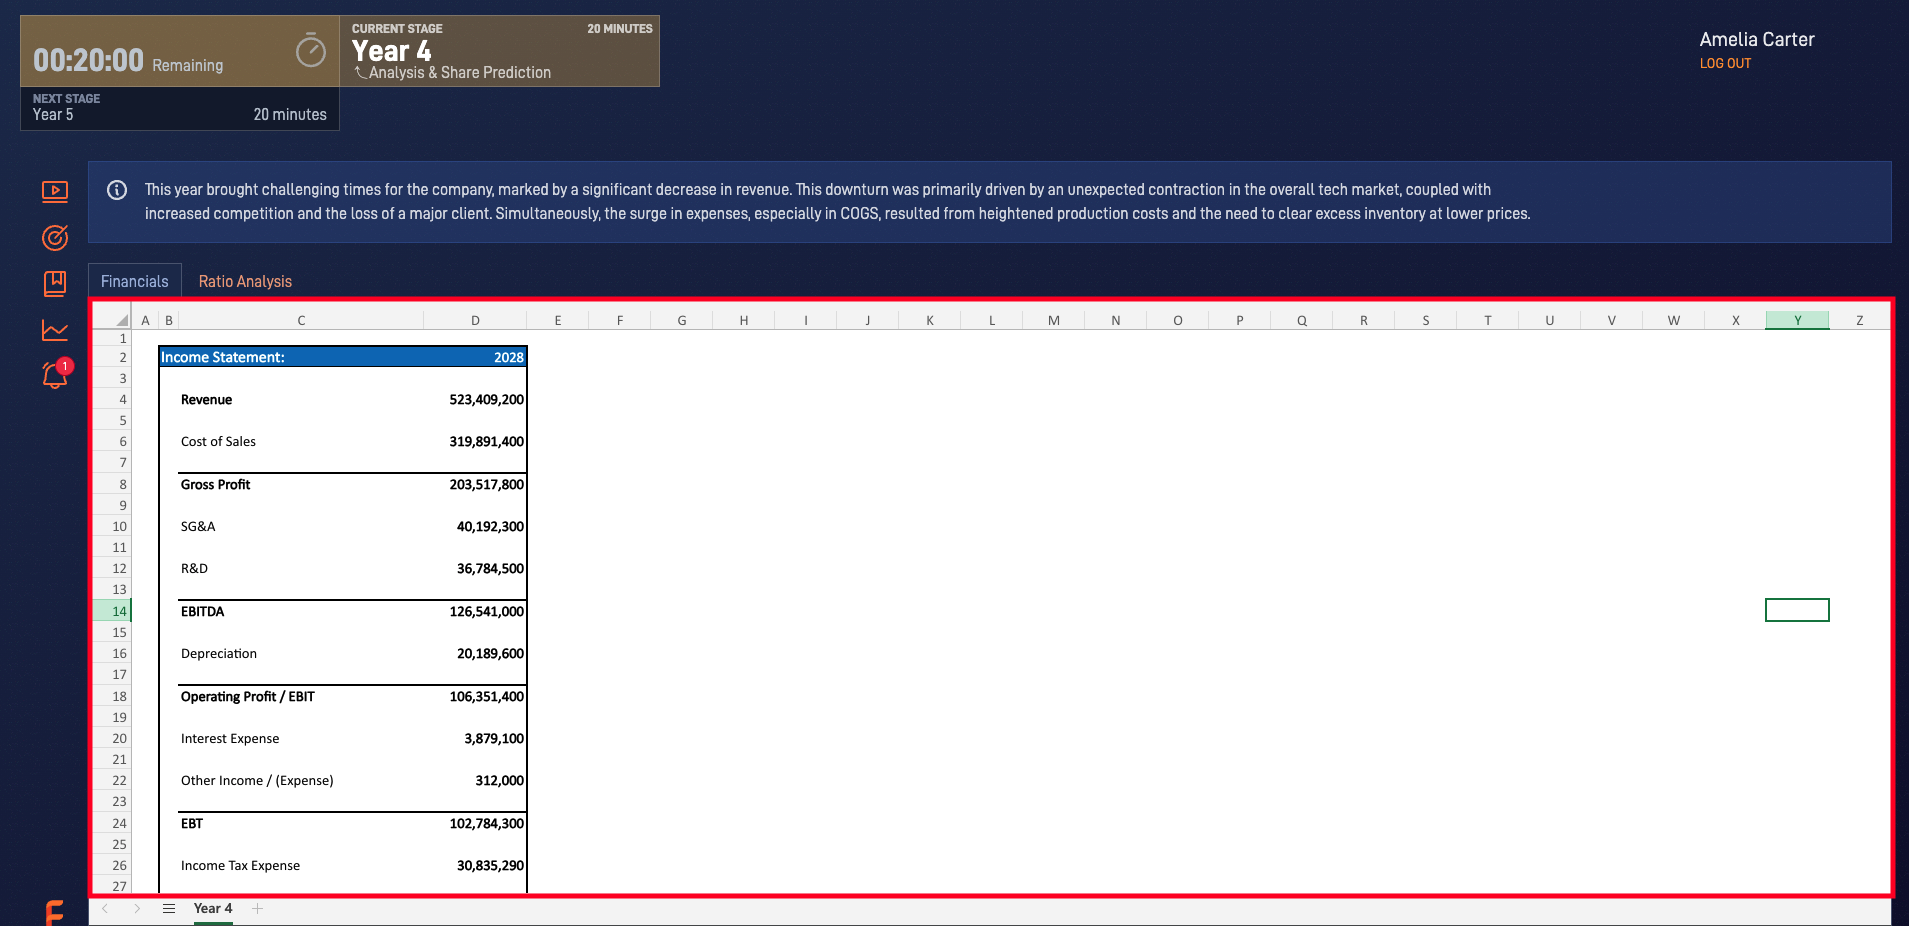Go to next sheet arrow
Viewport: 1909px width, 926px height.
point(137,909)
